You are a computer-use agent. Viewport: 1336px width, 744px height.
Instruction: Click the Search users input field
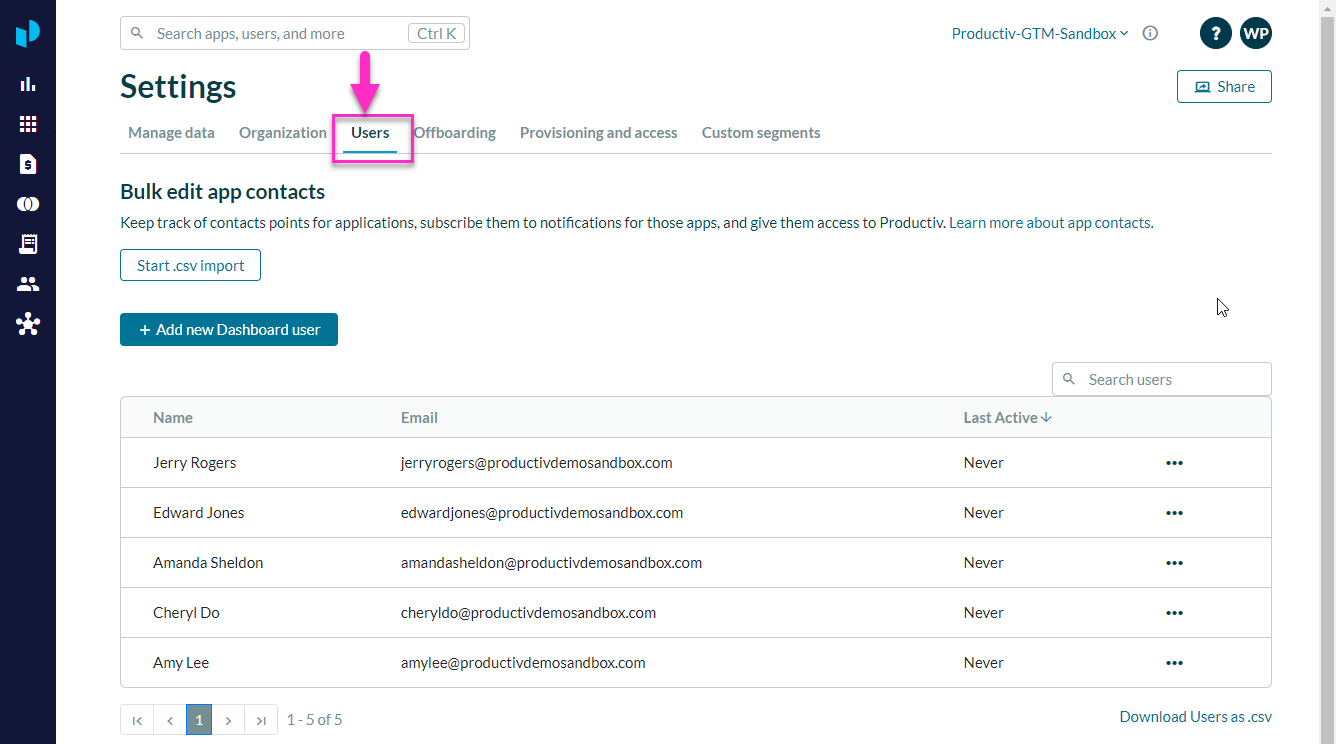click(1172, 380)
